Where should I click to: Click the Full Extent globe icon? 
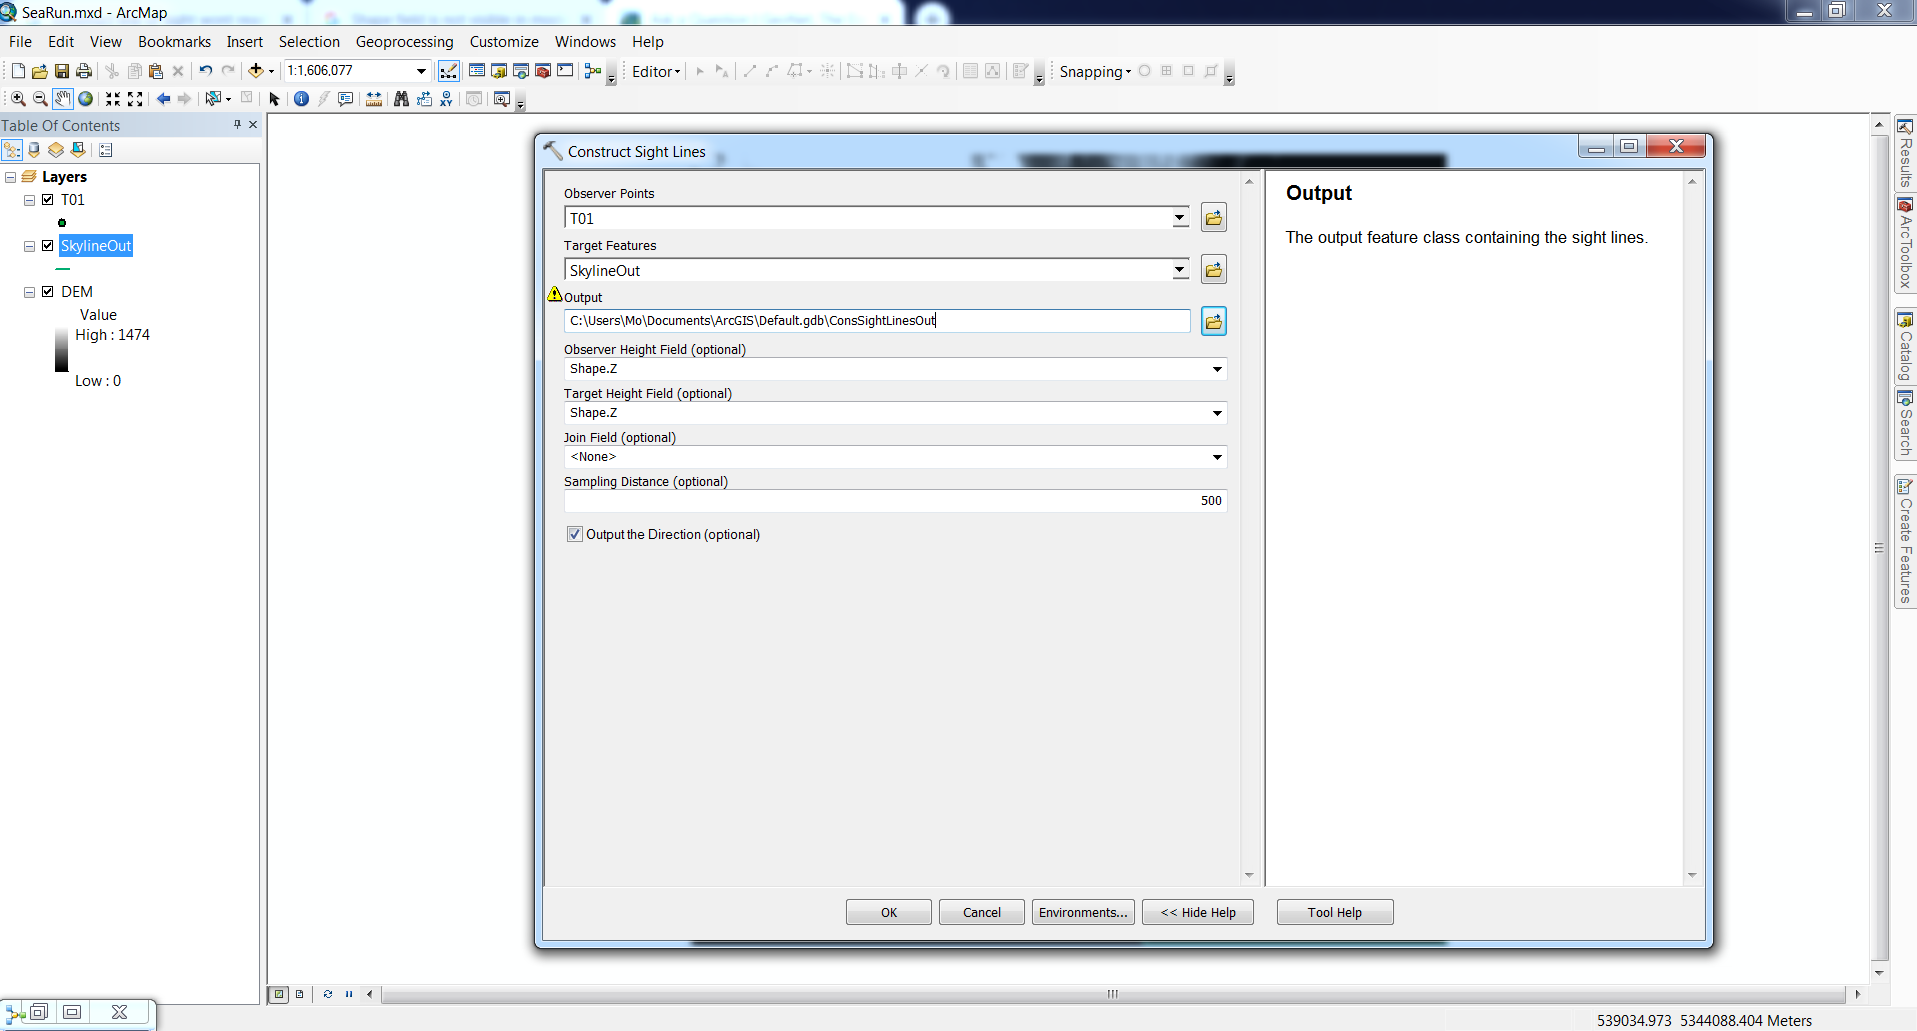click(86, 99)
